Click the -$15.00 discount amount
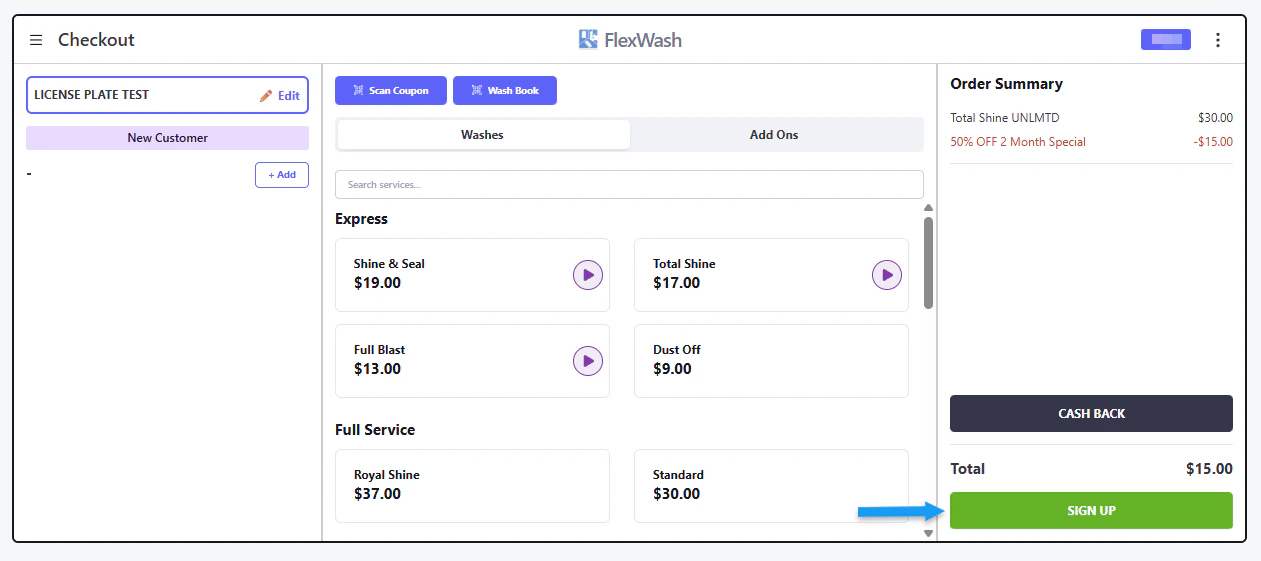 1212,142
